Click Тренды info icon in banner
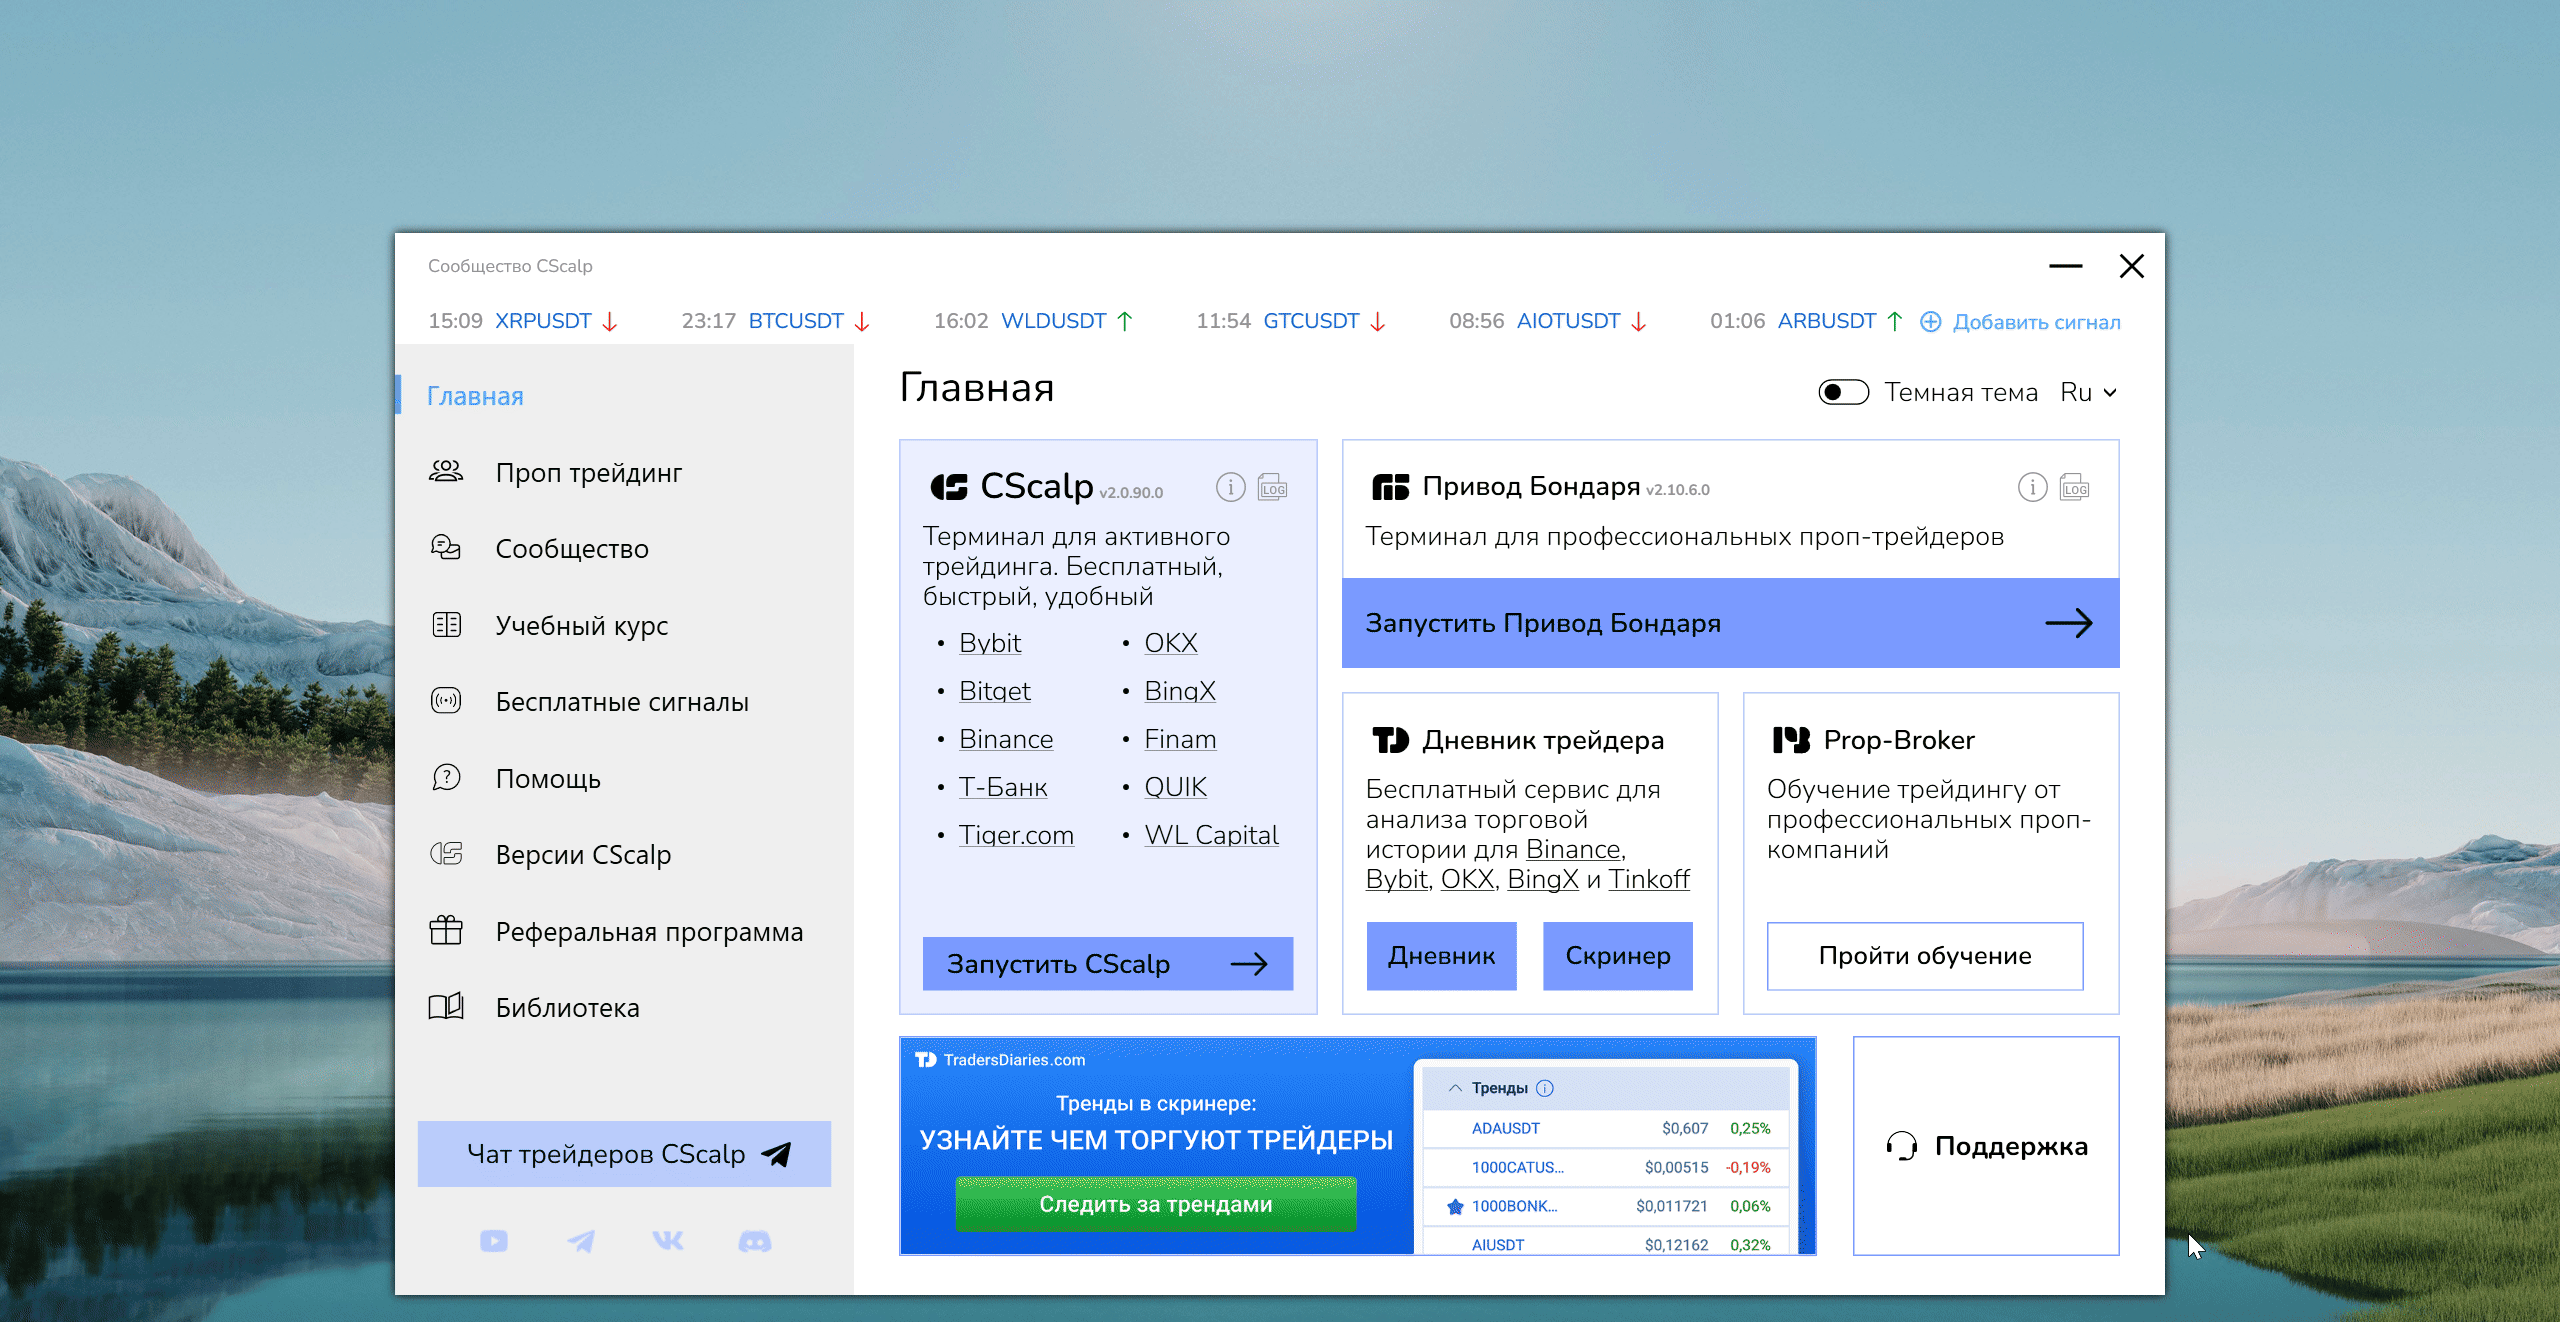This screenshot has width=2560, height=1322. (1545, 1088)
